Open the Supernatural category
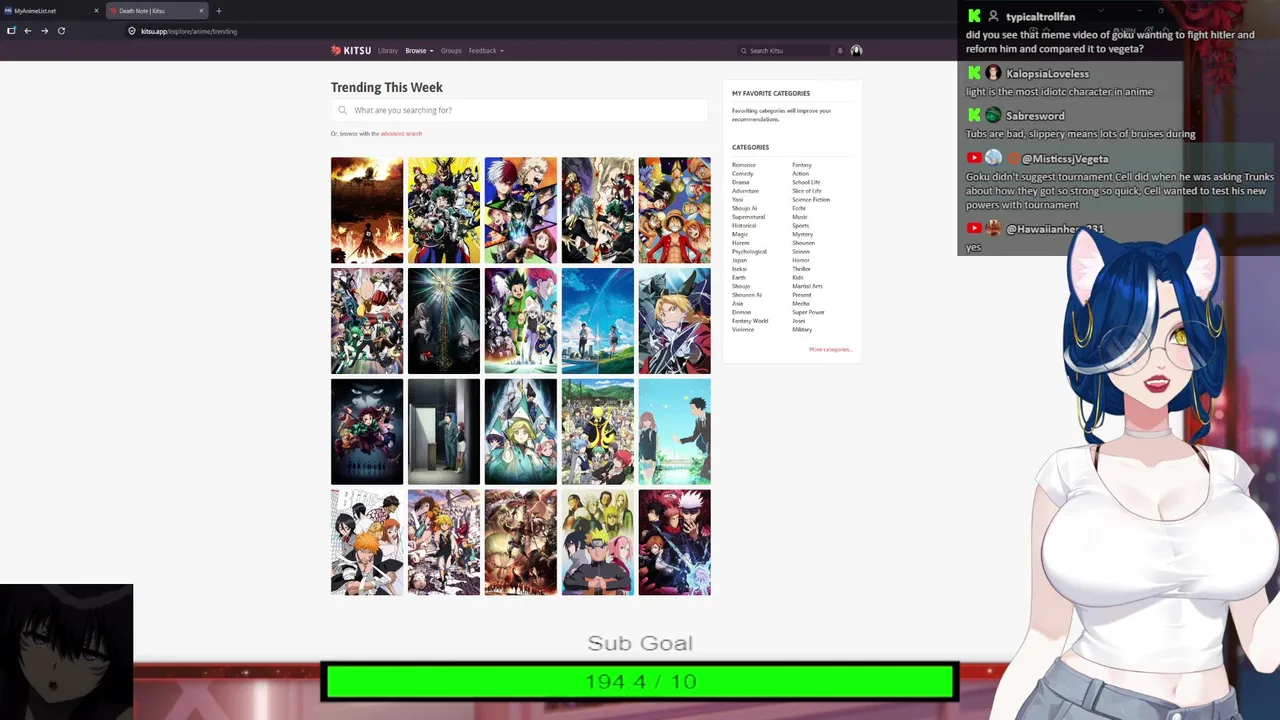Screen dimensions: 1280x720 [748, 217]
